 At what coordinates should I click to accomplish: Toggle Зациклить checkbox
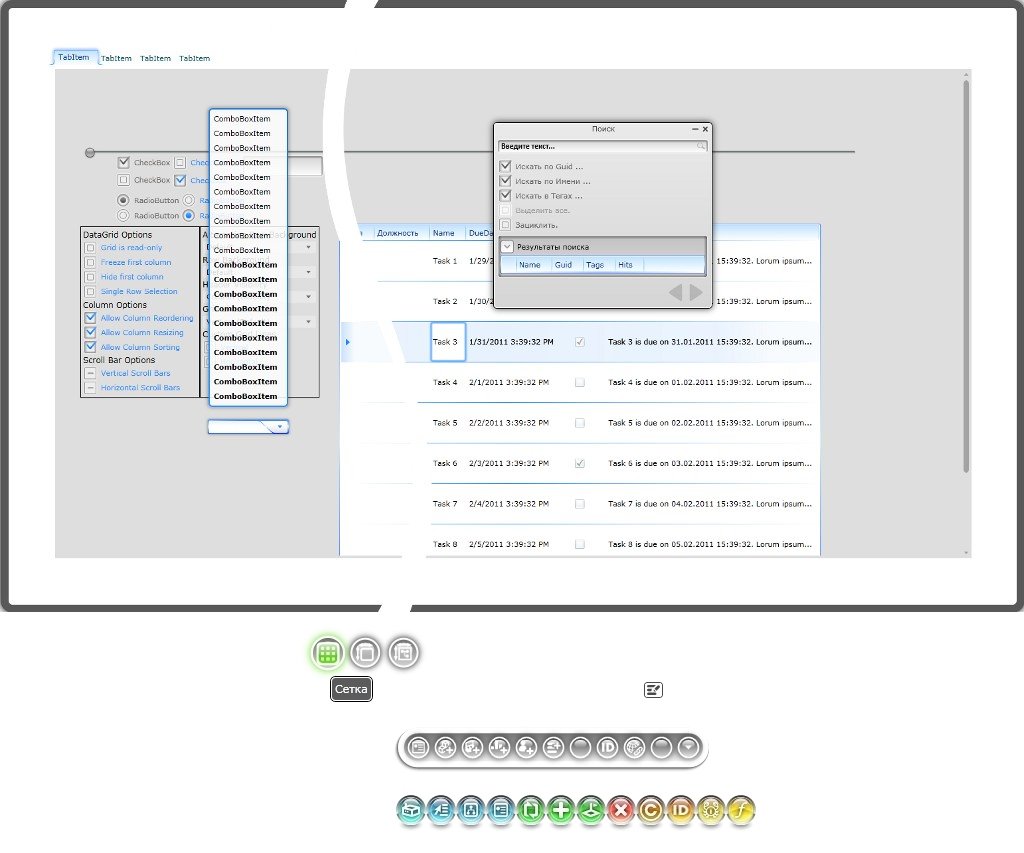pos(505,225)
